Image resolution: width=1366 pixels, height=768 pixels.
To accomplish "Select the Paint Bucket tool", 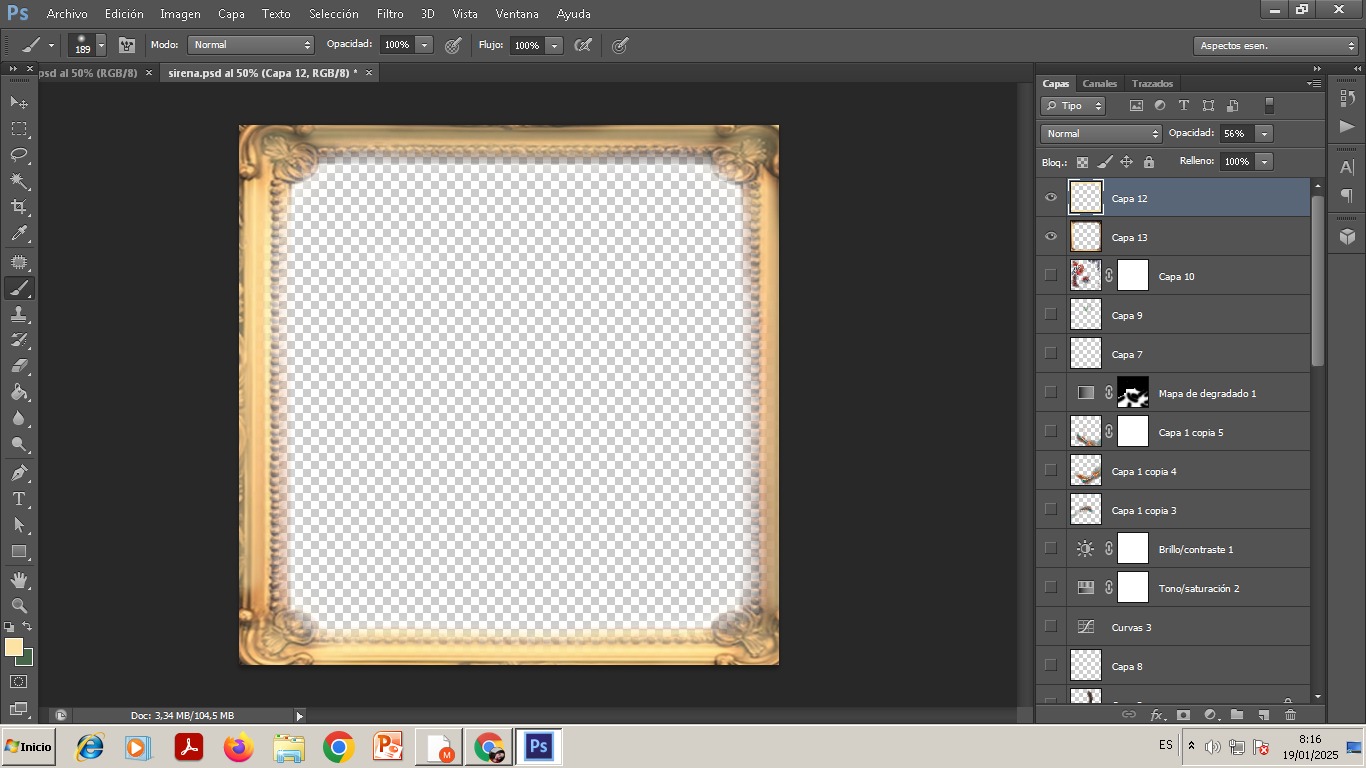I will click(x=19, y=392).
